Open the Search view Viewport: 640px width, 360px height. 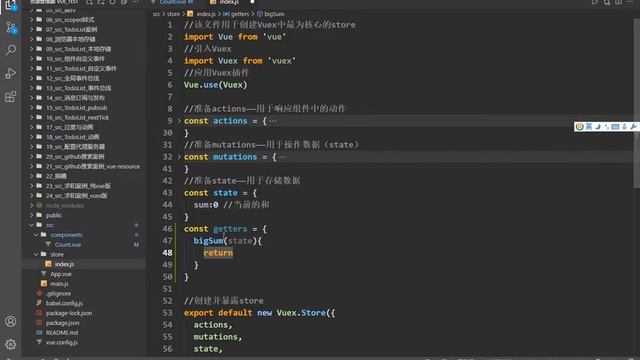pyautogui.click(x=11, y=50)
